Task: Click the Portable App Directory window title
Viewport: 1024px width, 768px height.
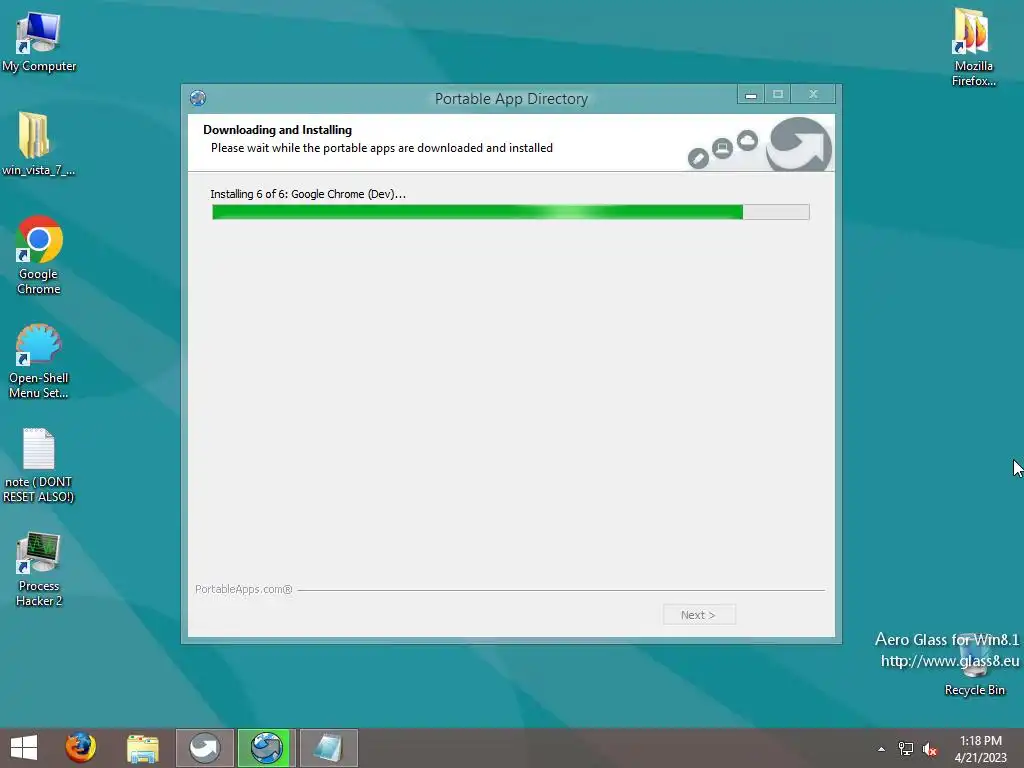Action: click(x=511, y=99)
